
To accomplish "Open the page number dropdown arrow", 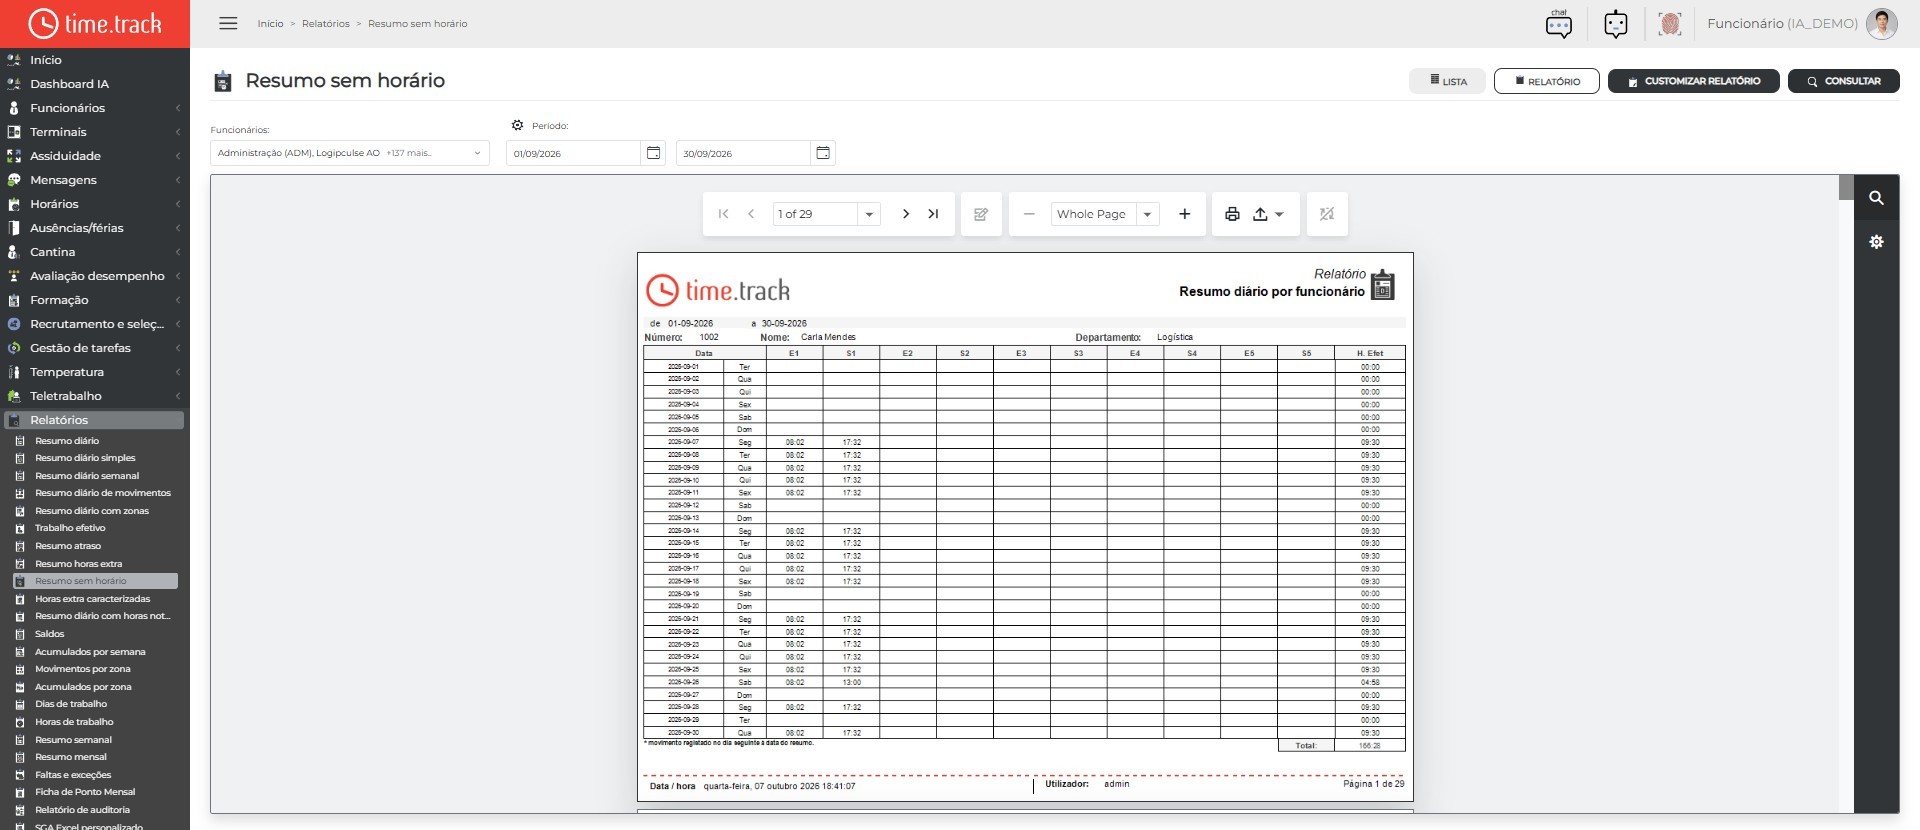I will tap(869, 214).
